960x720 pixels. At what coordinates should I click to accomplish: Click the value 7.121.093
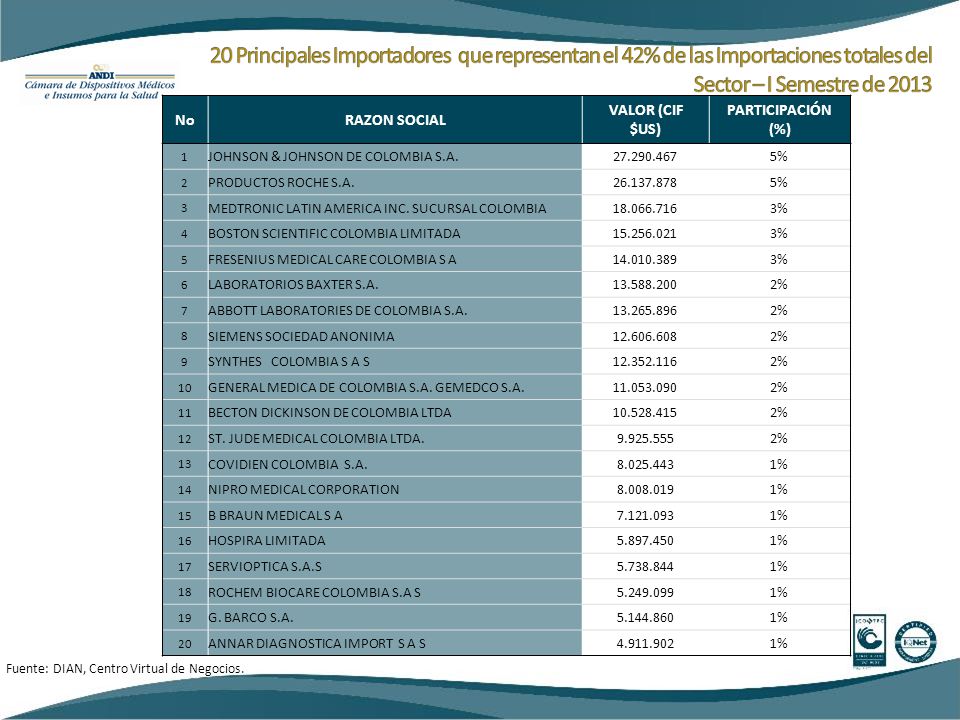[645, 516]
